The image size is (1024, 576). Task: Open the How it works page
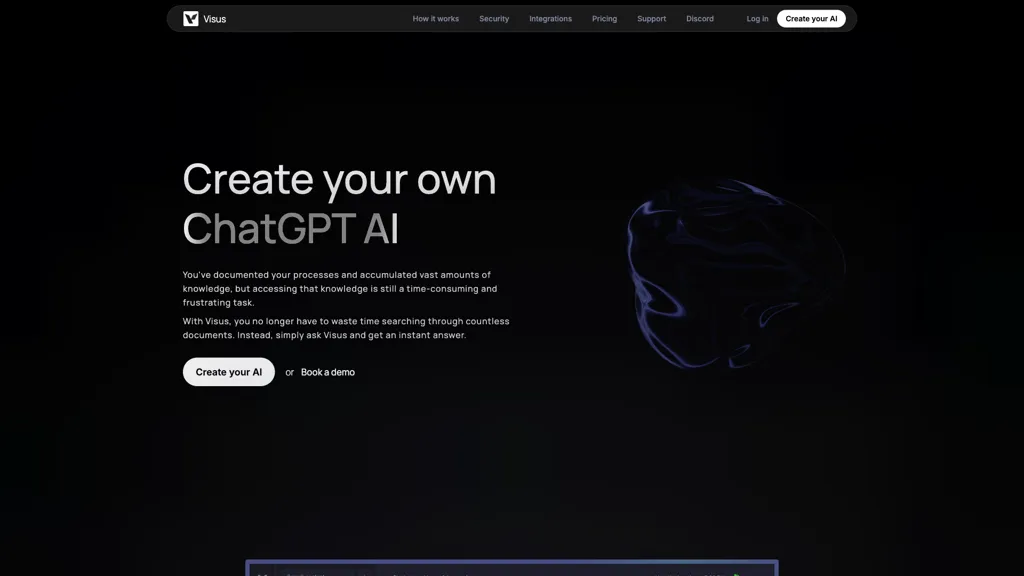[x=436, y=19]
